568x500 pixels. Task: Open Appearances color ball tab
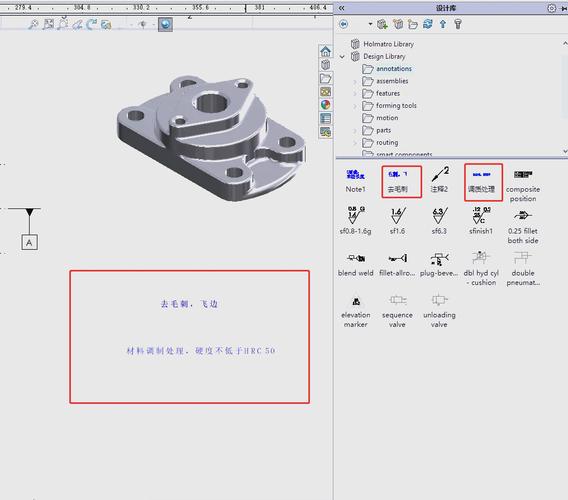pyautogui.click(x=326, y=105)
